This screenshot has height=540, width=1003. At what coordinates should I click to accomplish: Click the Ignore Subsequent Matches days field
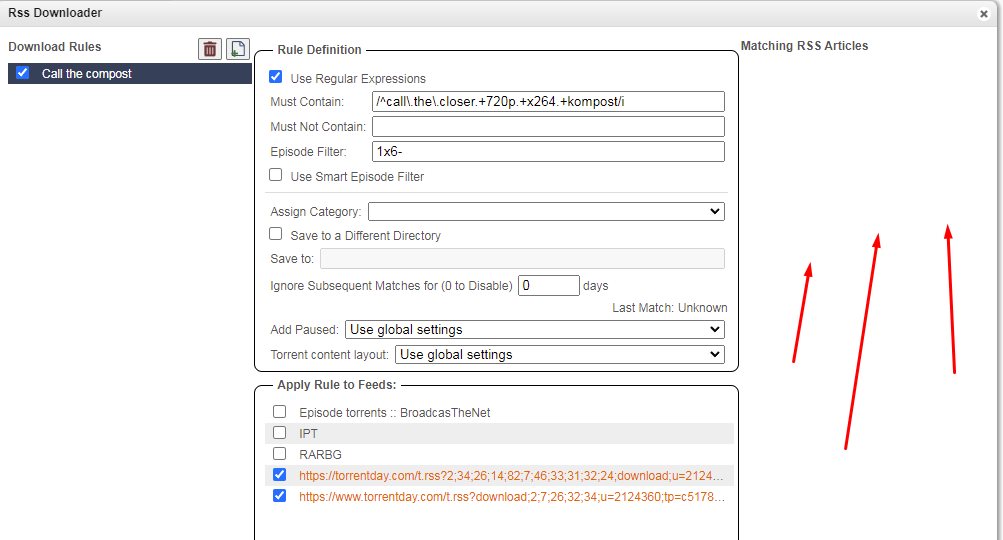tap(549, 285)
